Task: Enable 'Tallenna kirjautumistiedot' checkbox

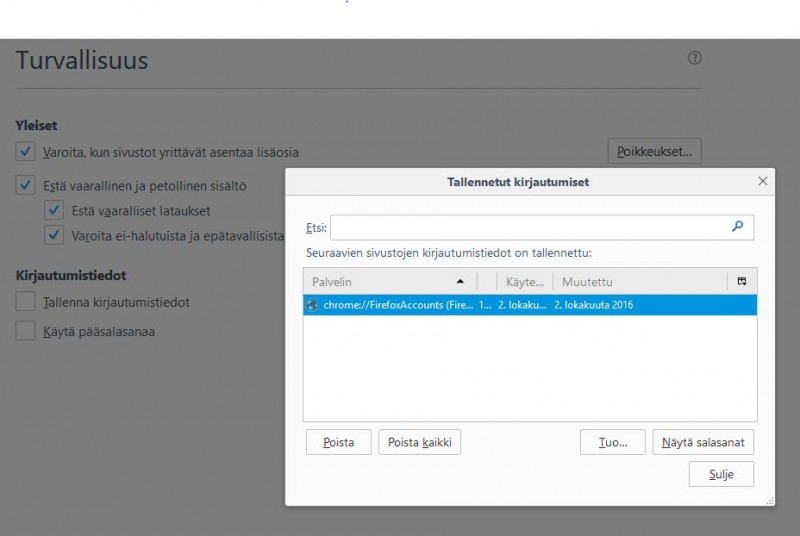Action: tap(26, 302)
